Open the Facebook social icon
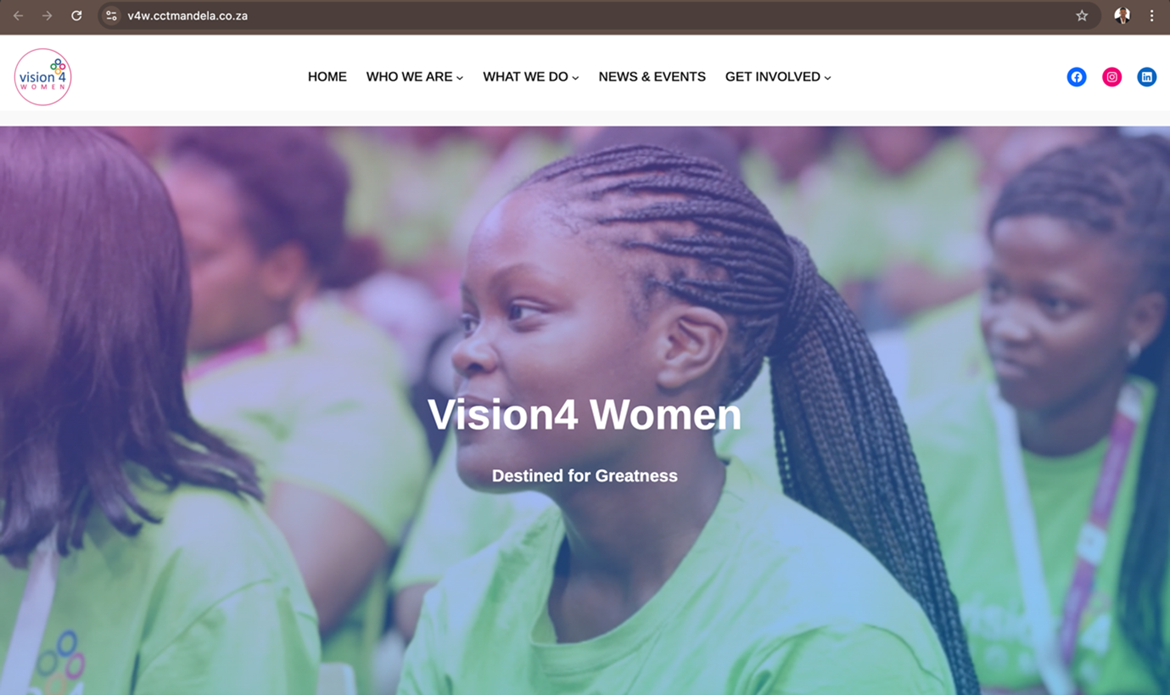This screenshot has height=695, width=1170. (1076, 77)
